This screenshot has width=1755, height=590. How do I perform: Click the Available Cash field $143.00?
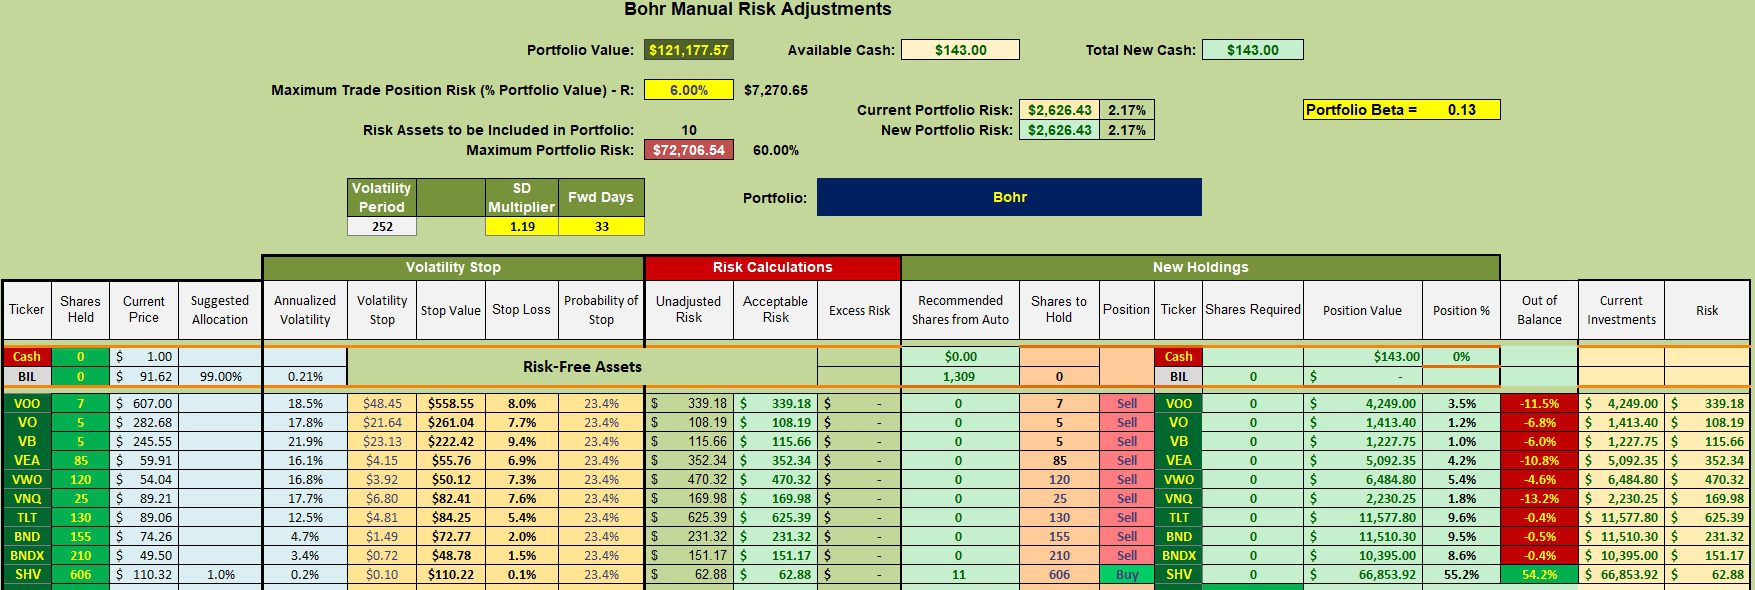[960, 50]
